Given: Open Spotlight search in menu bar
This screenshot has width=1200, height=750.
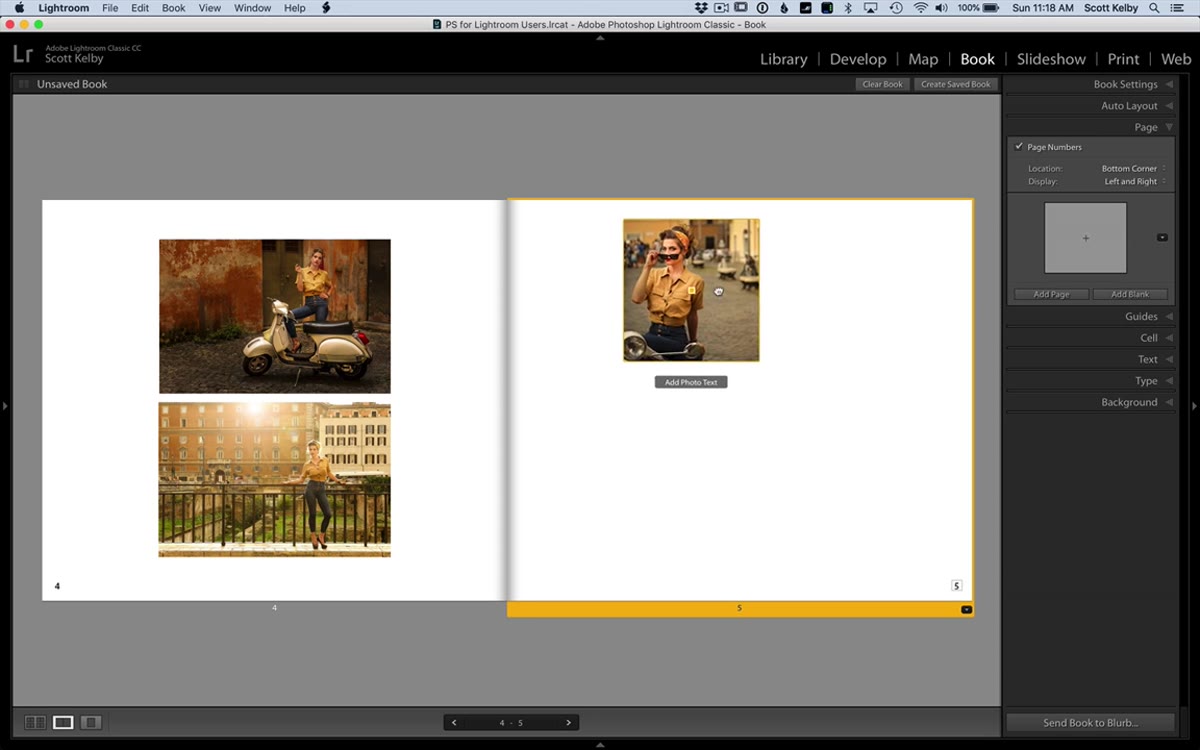Looking at the screenshot, I should [x=1155, y=8].
